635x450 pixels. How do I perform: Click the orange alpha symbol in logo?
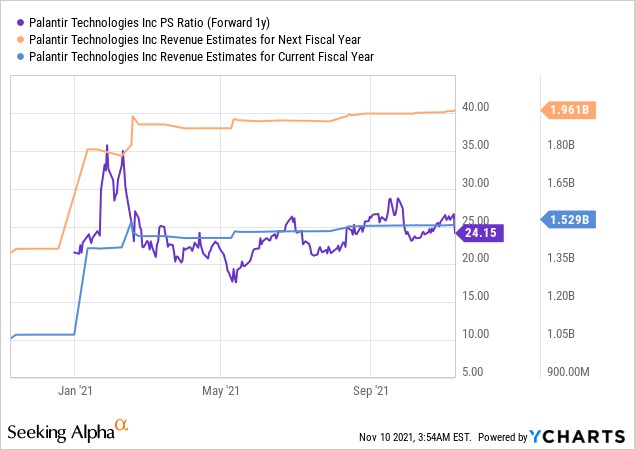121,425
